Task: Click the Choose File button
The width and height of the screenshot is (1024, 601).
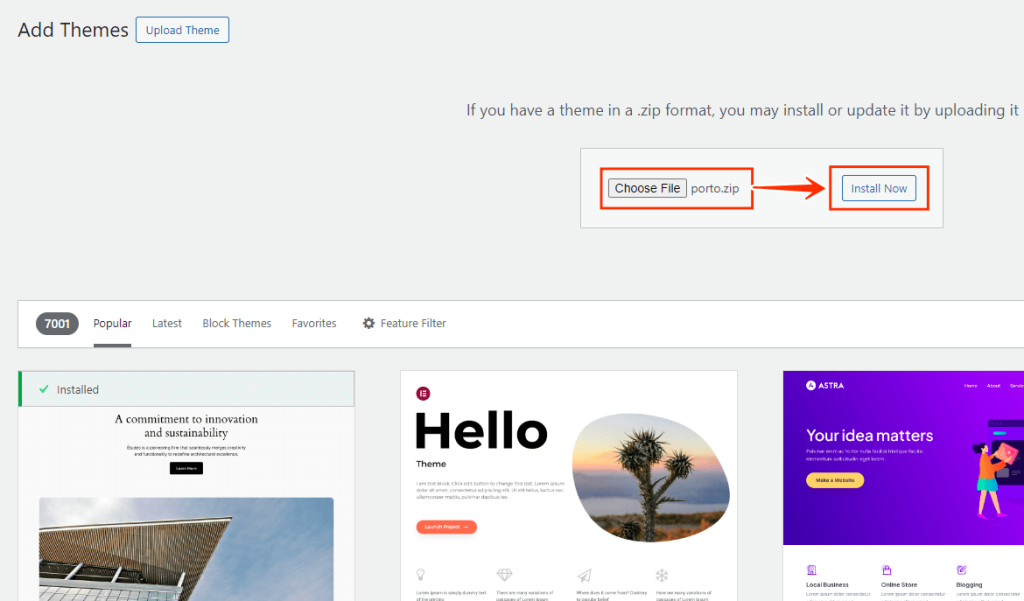Action: (647, 188)
